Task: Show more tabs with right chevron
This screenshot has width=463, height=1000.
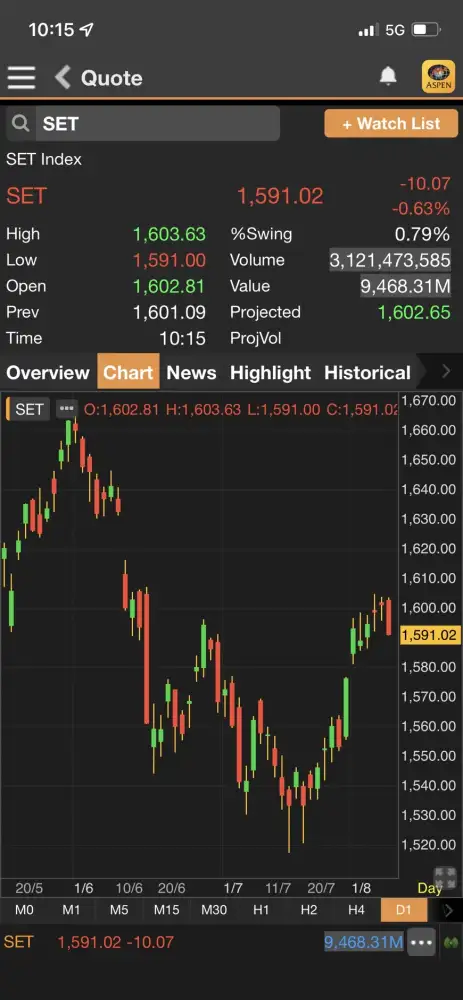Action: tap(446, 372)
